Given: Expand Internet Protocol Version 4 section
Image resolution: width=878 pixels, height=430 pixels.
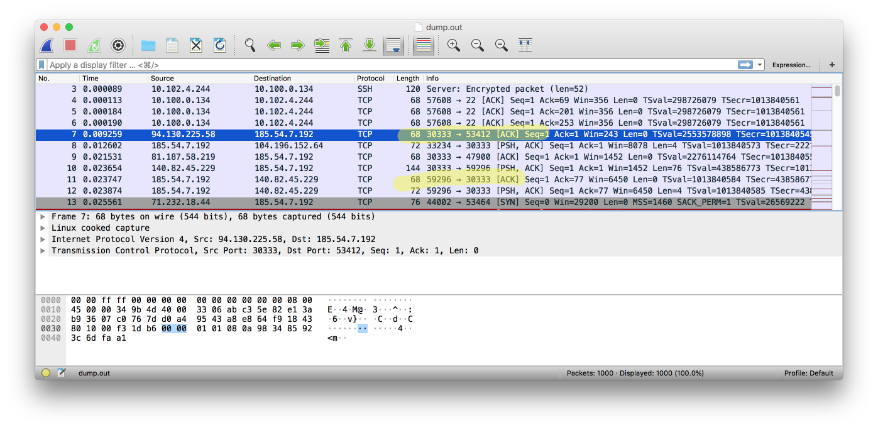Looking at the screenshot, I should coord(42,239).
